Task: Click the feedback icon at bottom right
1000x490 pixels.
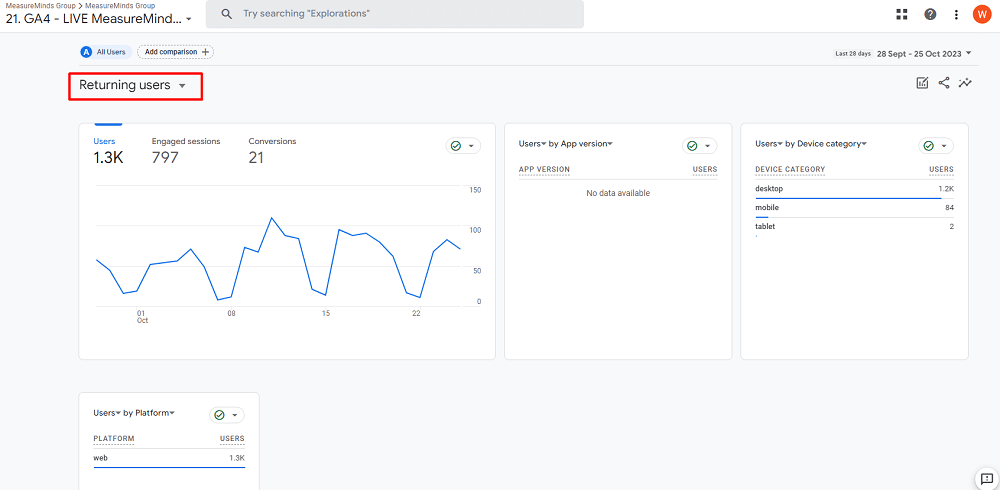Action: click(983, 478)
